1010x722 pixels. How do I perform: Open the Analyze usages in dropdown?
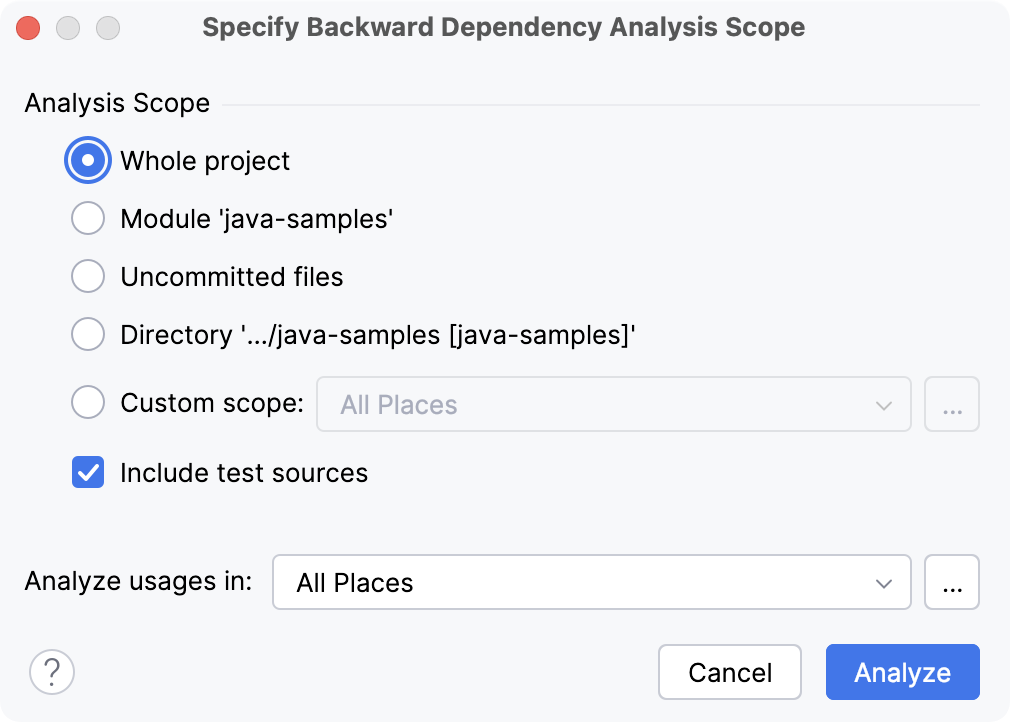pos(591,582)
